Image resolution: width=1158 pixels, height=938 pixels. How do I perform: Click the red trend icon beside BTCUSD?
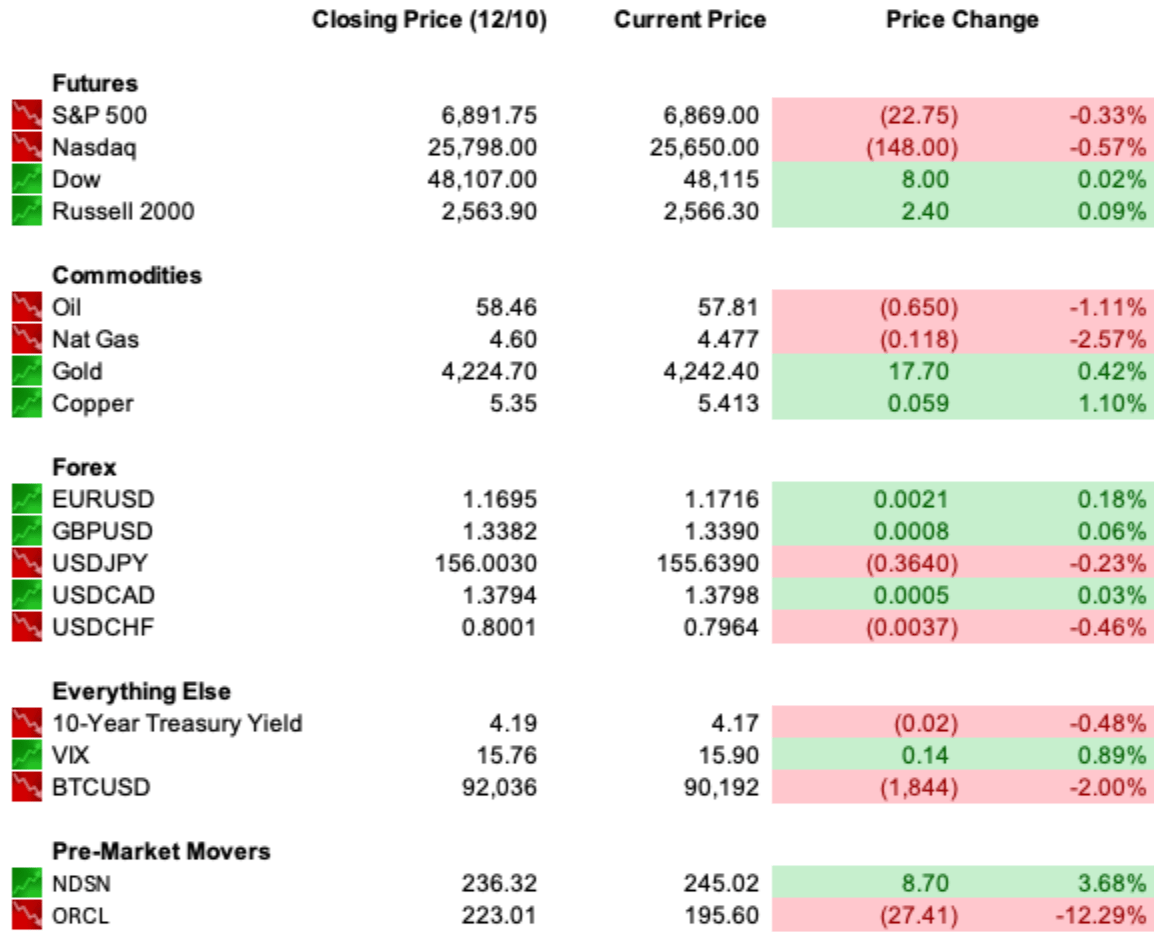pyautogui.click(x=27, y=787)
